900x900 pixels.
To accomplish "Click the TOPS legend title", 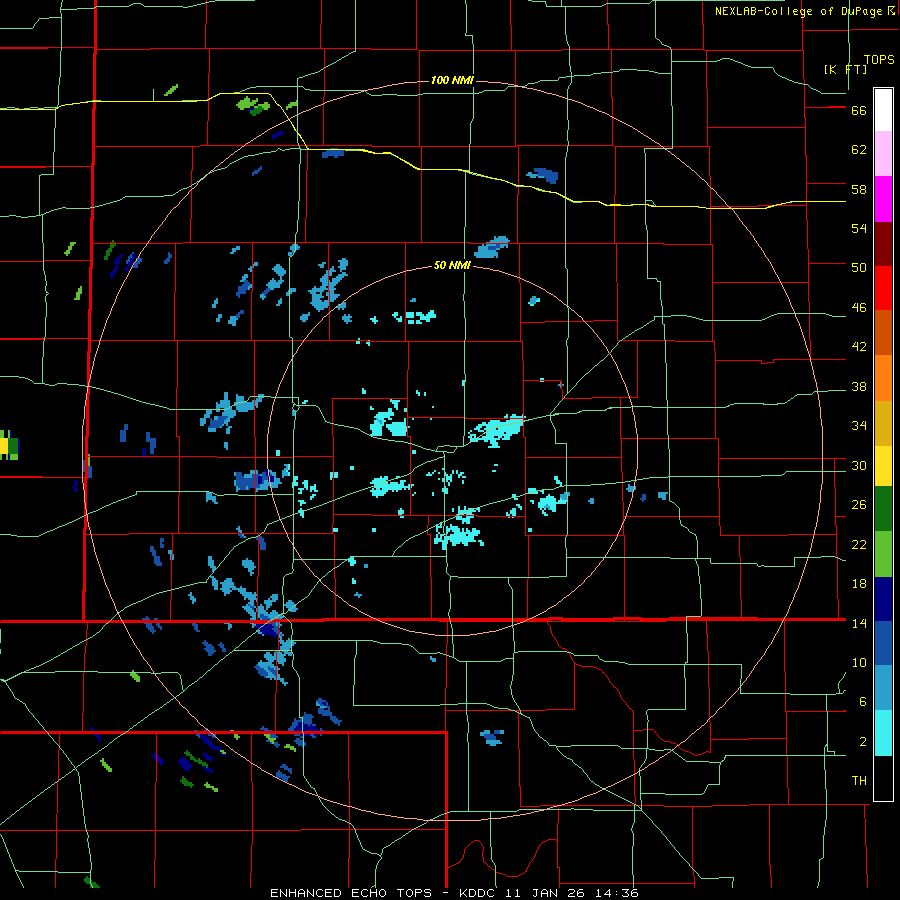I will (879, 60).
